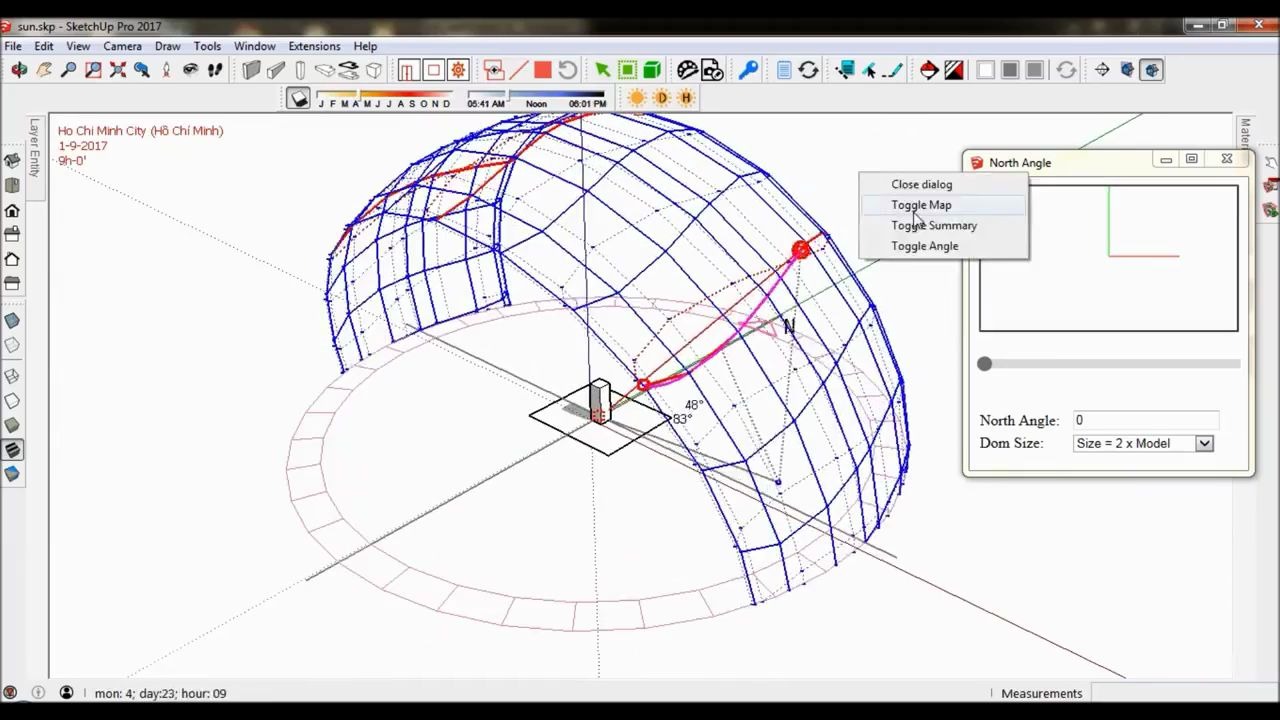Screen dimensions: 1280x720
Task: Select the Look Around eye tool
Action: (190, 70)
